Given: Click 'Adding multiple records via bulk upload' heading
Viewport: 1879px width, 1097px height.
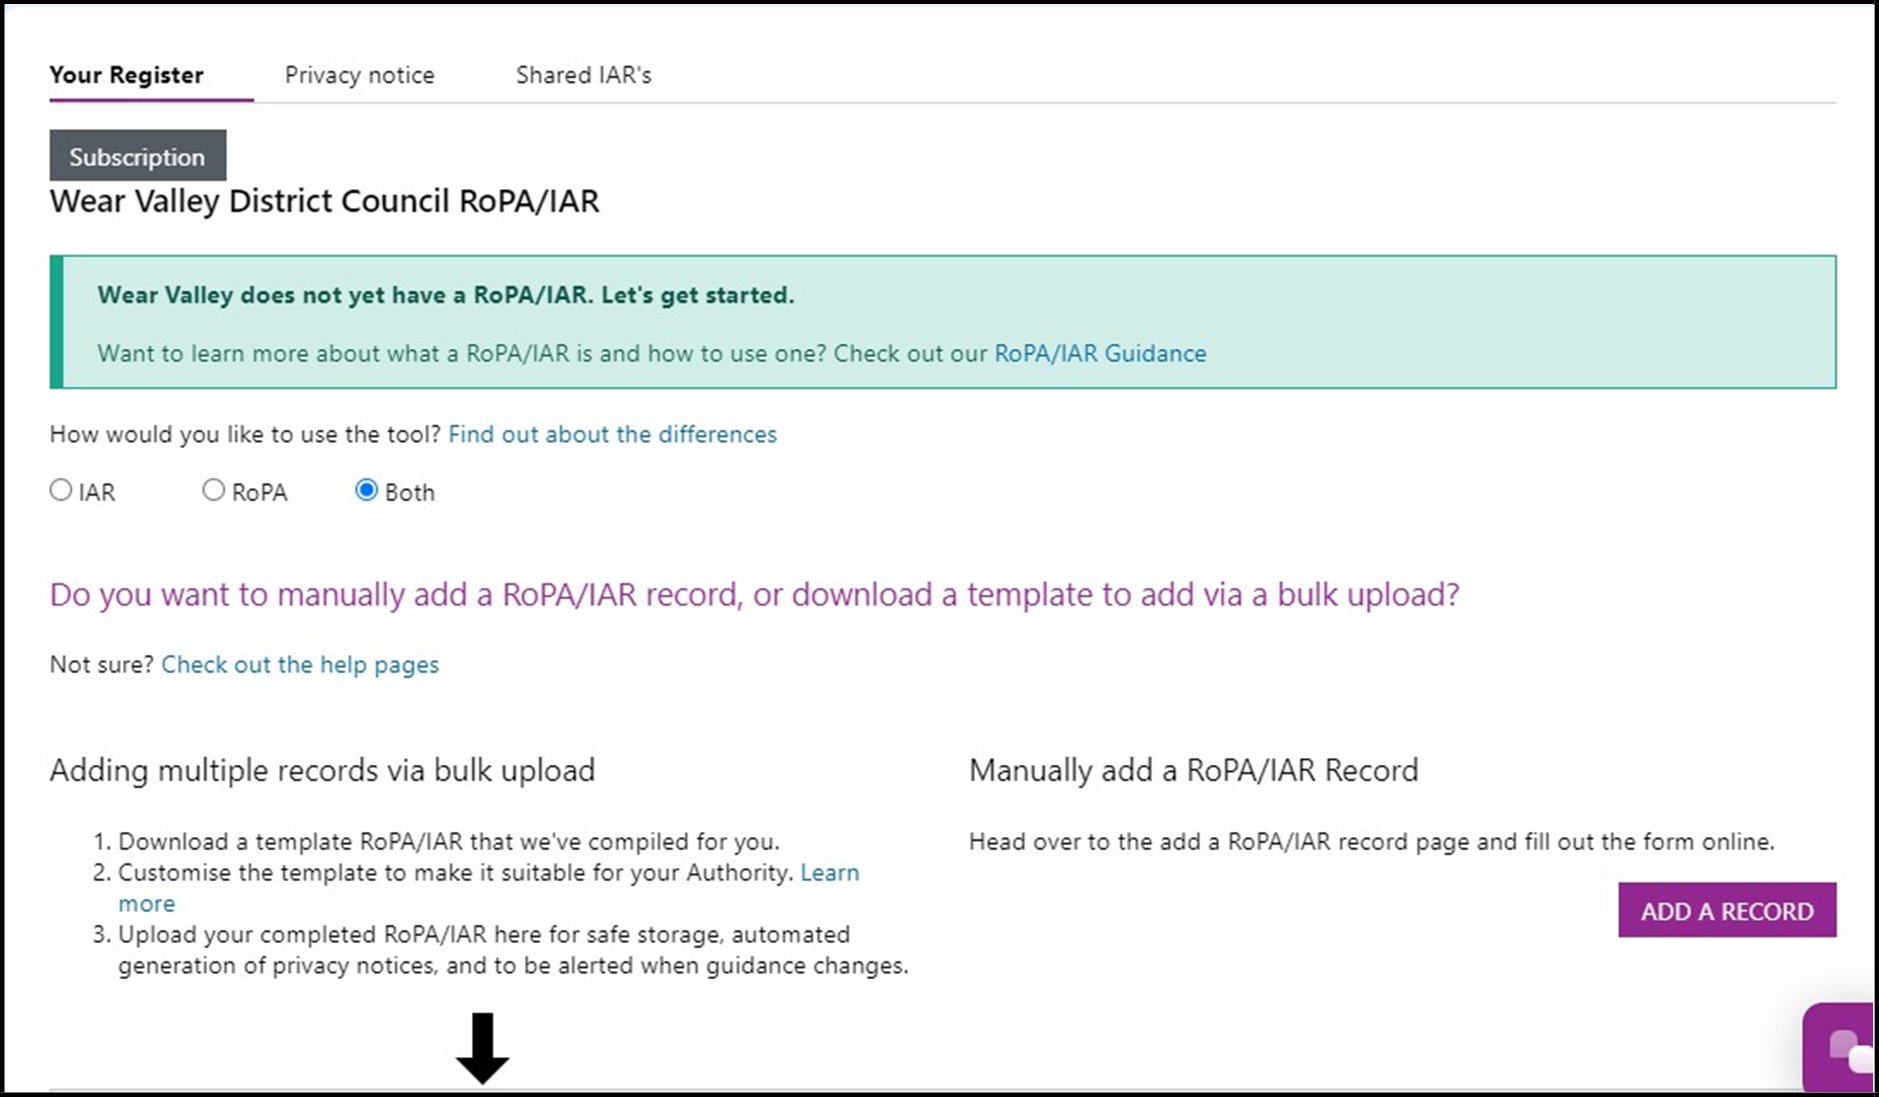Looking at the screenshot, I should (322, 770).
